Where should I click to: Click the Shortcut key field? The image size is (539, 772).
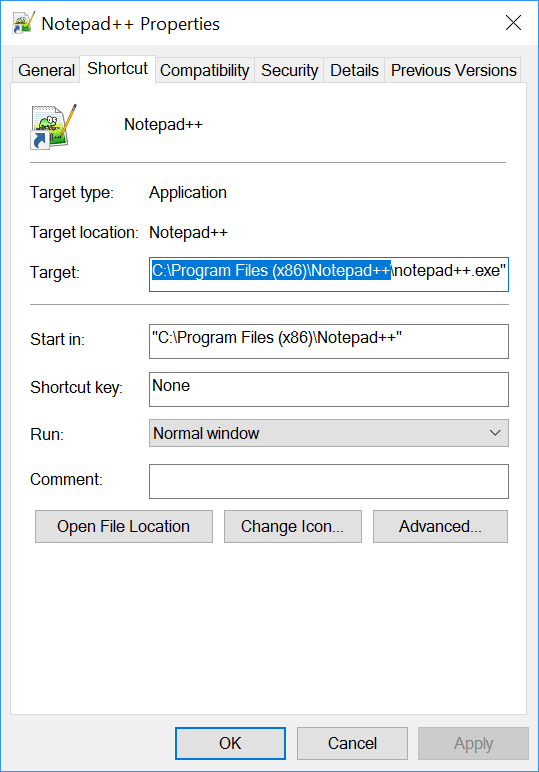(329, 389)
